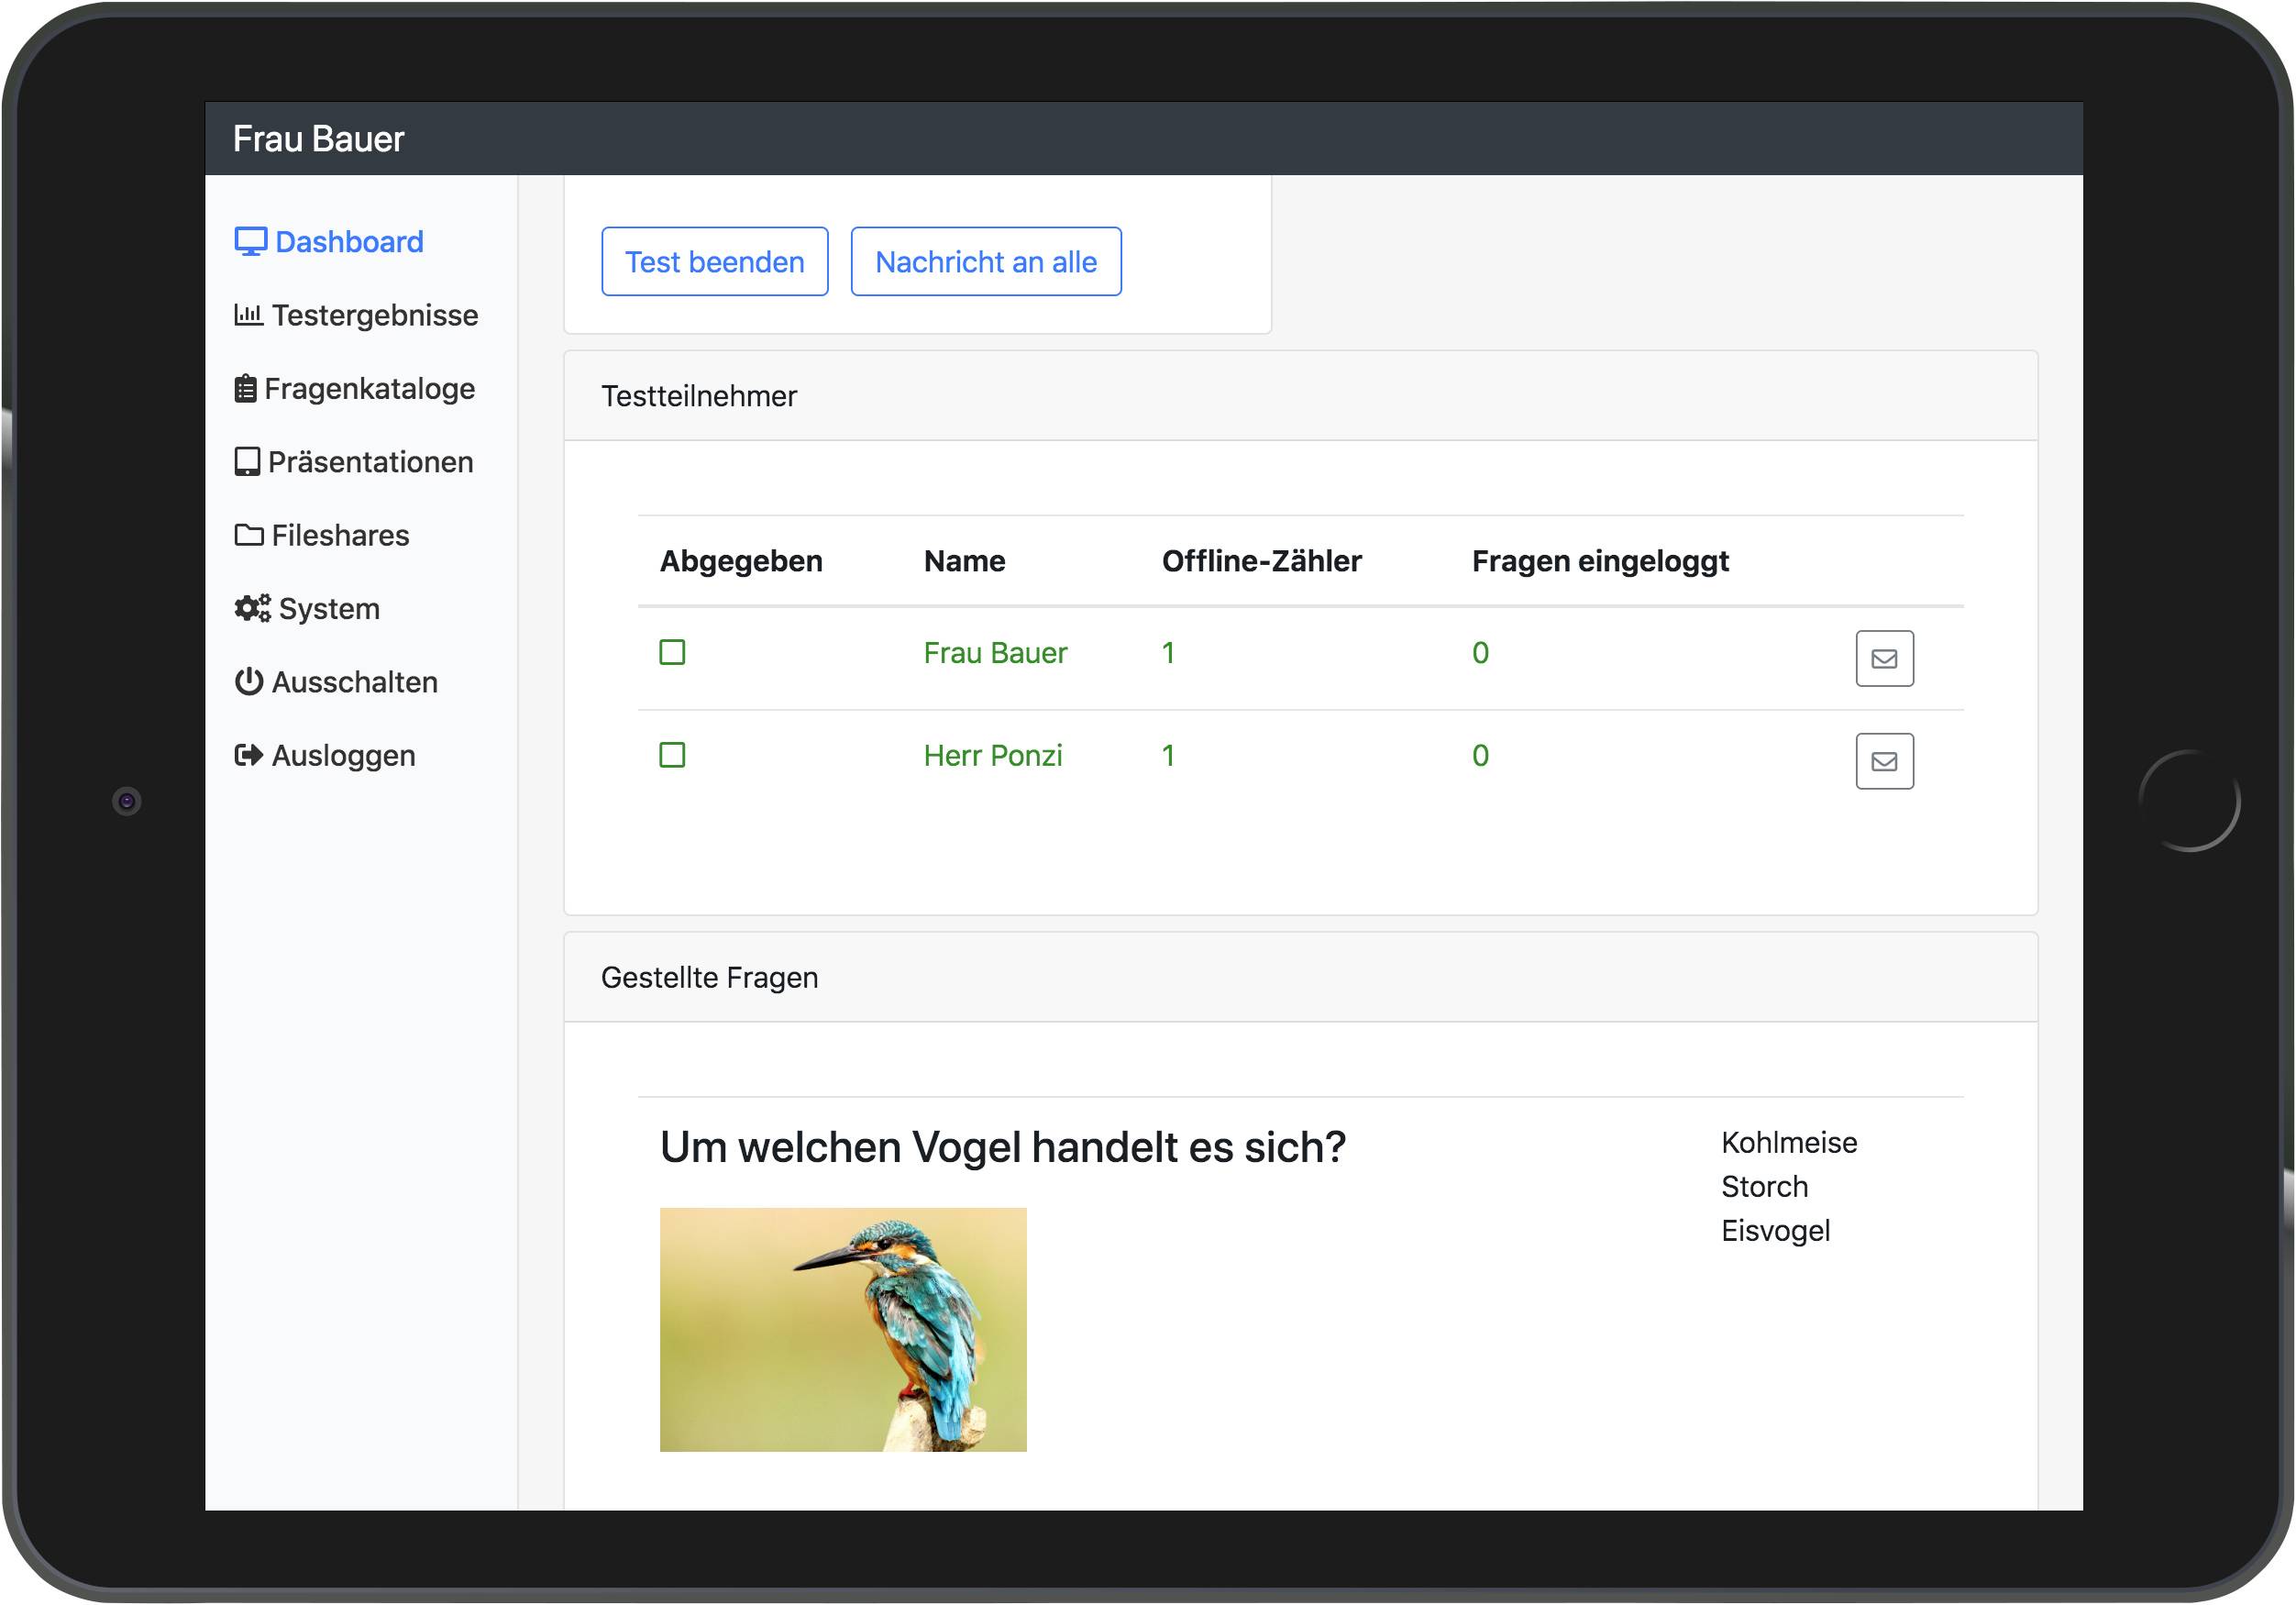Click the Dashboard monitor icon
The image size is (2296, 1605).
(250, 242)
